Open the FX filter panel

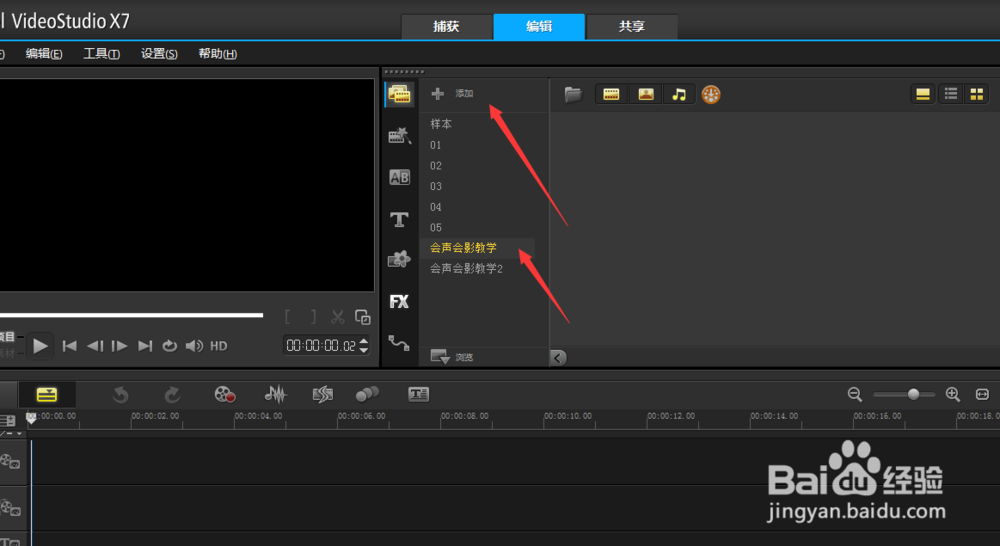[x=399, y=301]
